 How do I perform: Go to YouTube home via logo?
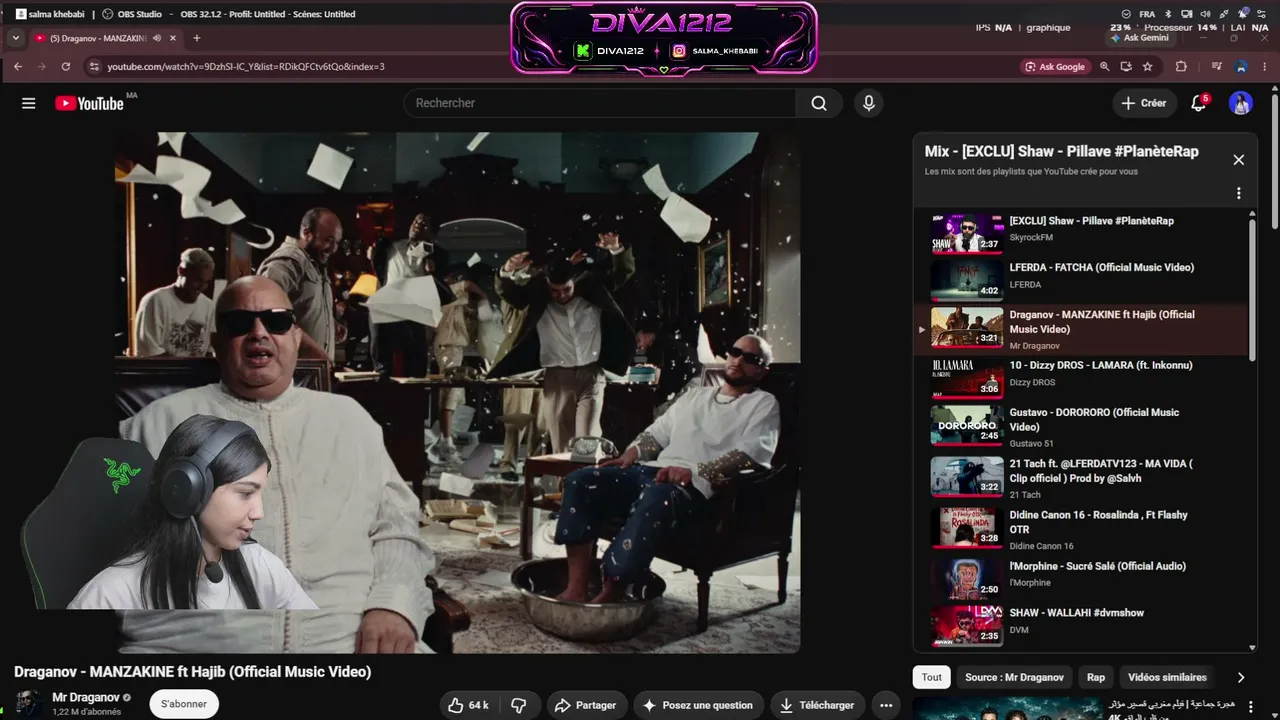(x=89, y=103)
